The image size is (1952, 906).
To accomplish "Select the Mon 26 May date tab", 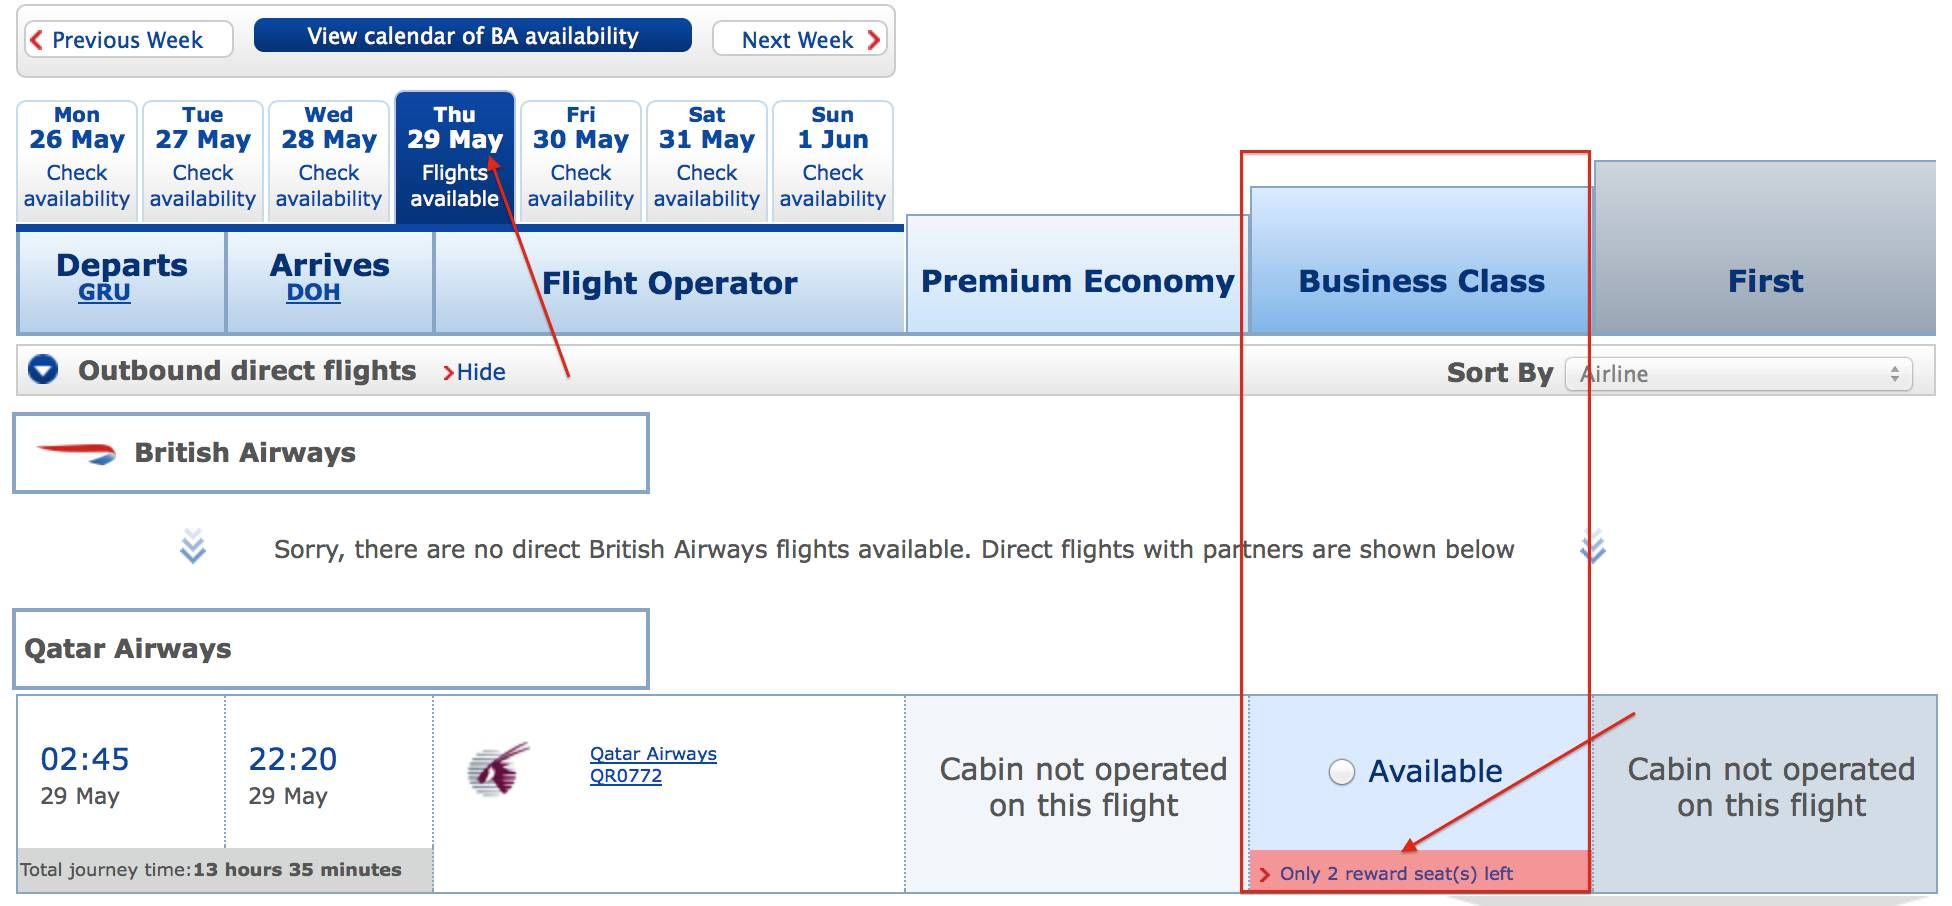I will [x=77, y=160].
